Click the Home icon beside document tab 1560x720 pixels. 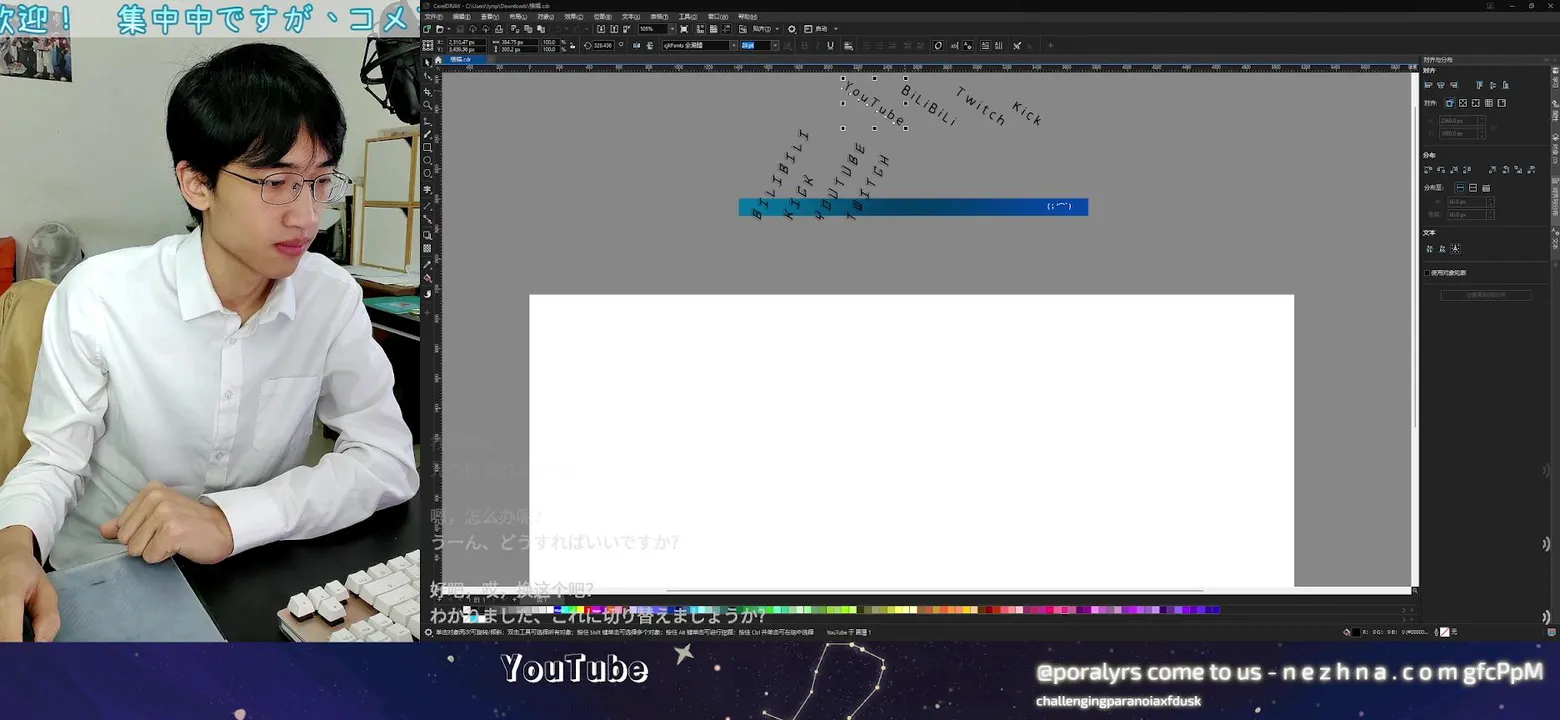(x=438, y=60)
